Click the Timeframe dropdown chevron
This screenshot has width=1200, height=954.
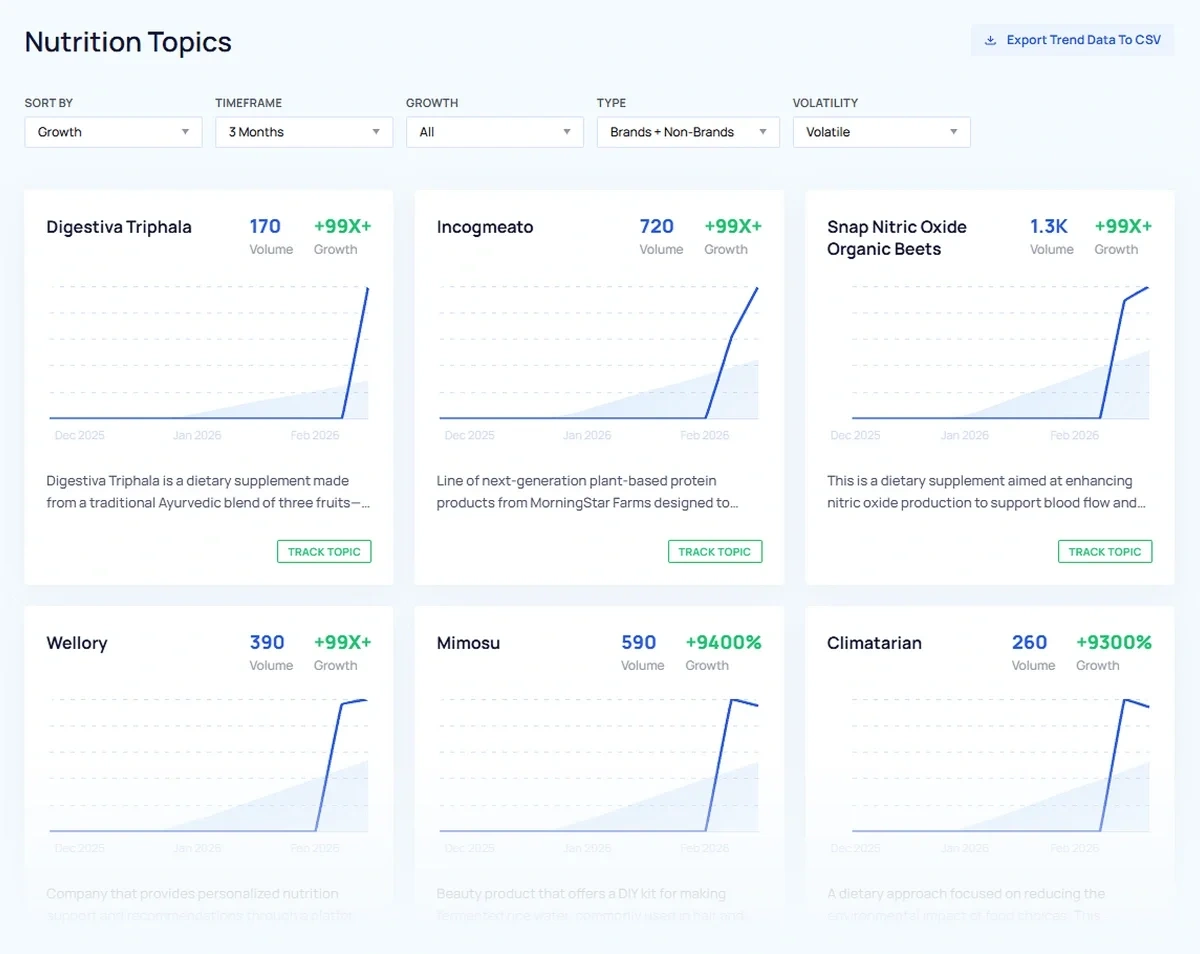[x=375, y=131]
